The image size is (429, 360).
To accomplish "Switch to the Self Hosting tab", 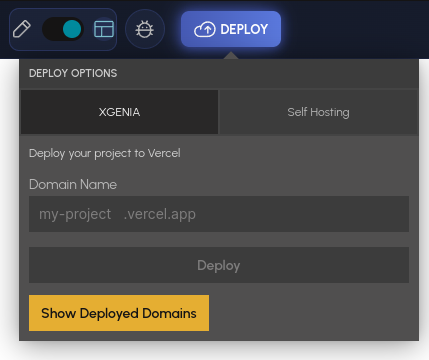I will [318, 112].
